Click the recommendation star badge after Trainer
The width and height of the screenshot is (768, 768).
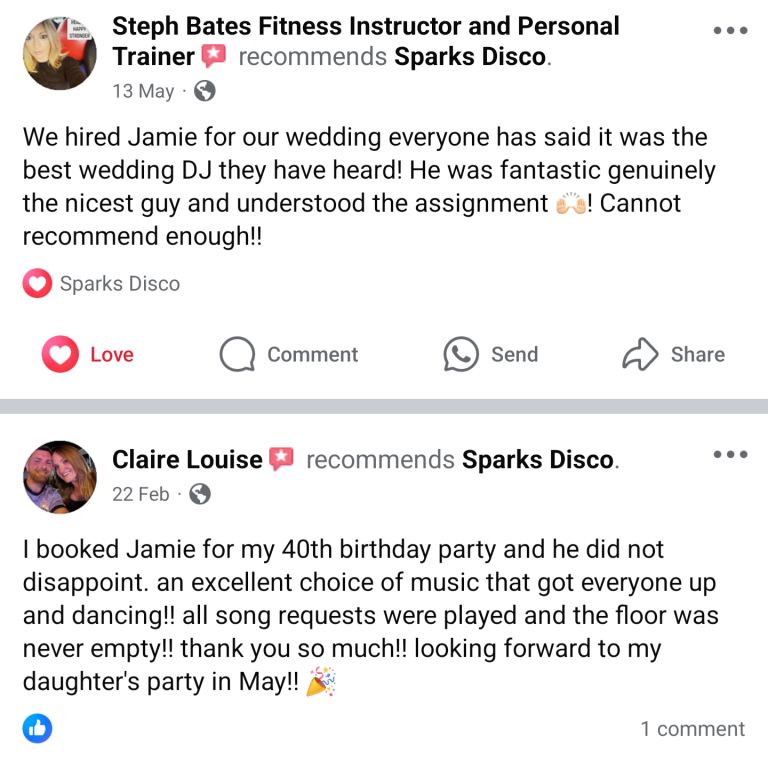tap(214, 56)
